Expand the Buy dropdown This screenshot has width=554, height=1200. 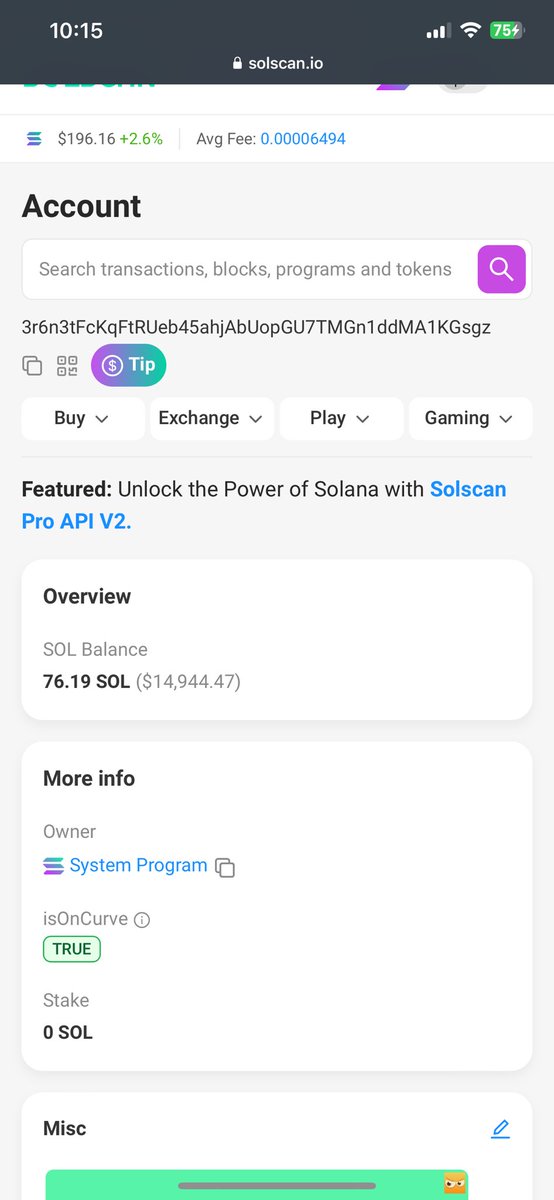[x=83, y=418]
